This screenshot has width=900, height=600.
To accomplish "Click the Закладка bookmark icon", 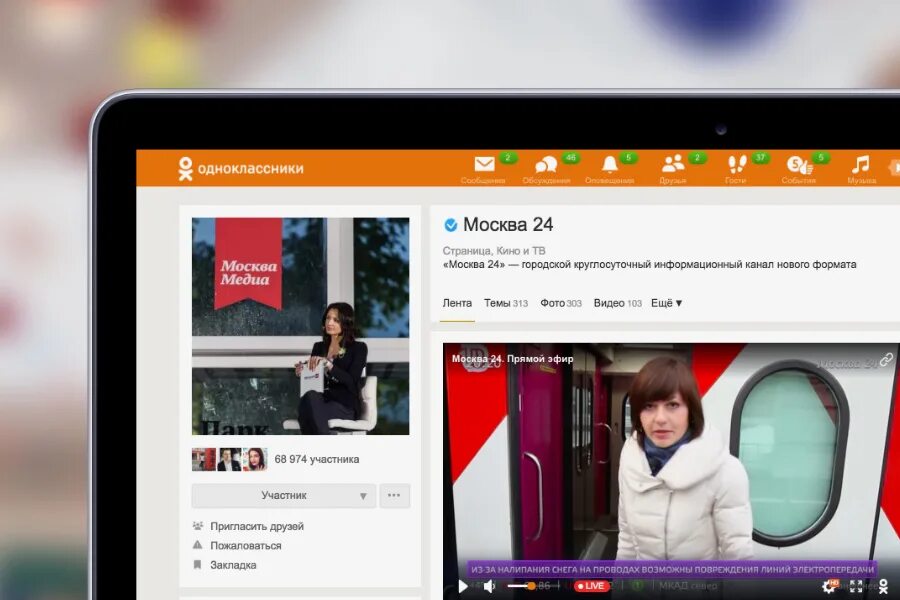I will [197, 564].
